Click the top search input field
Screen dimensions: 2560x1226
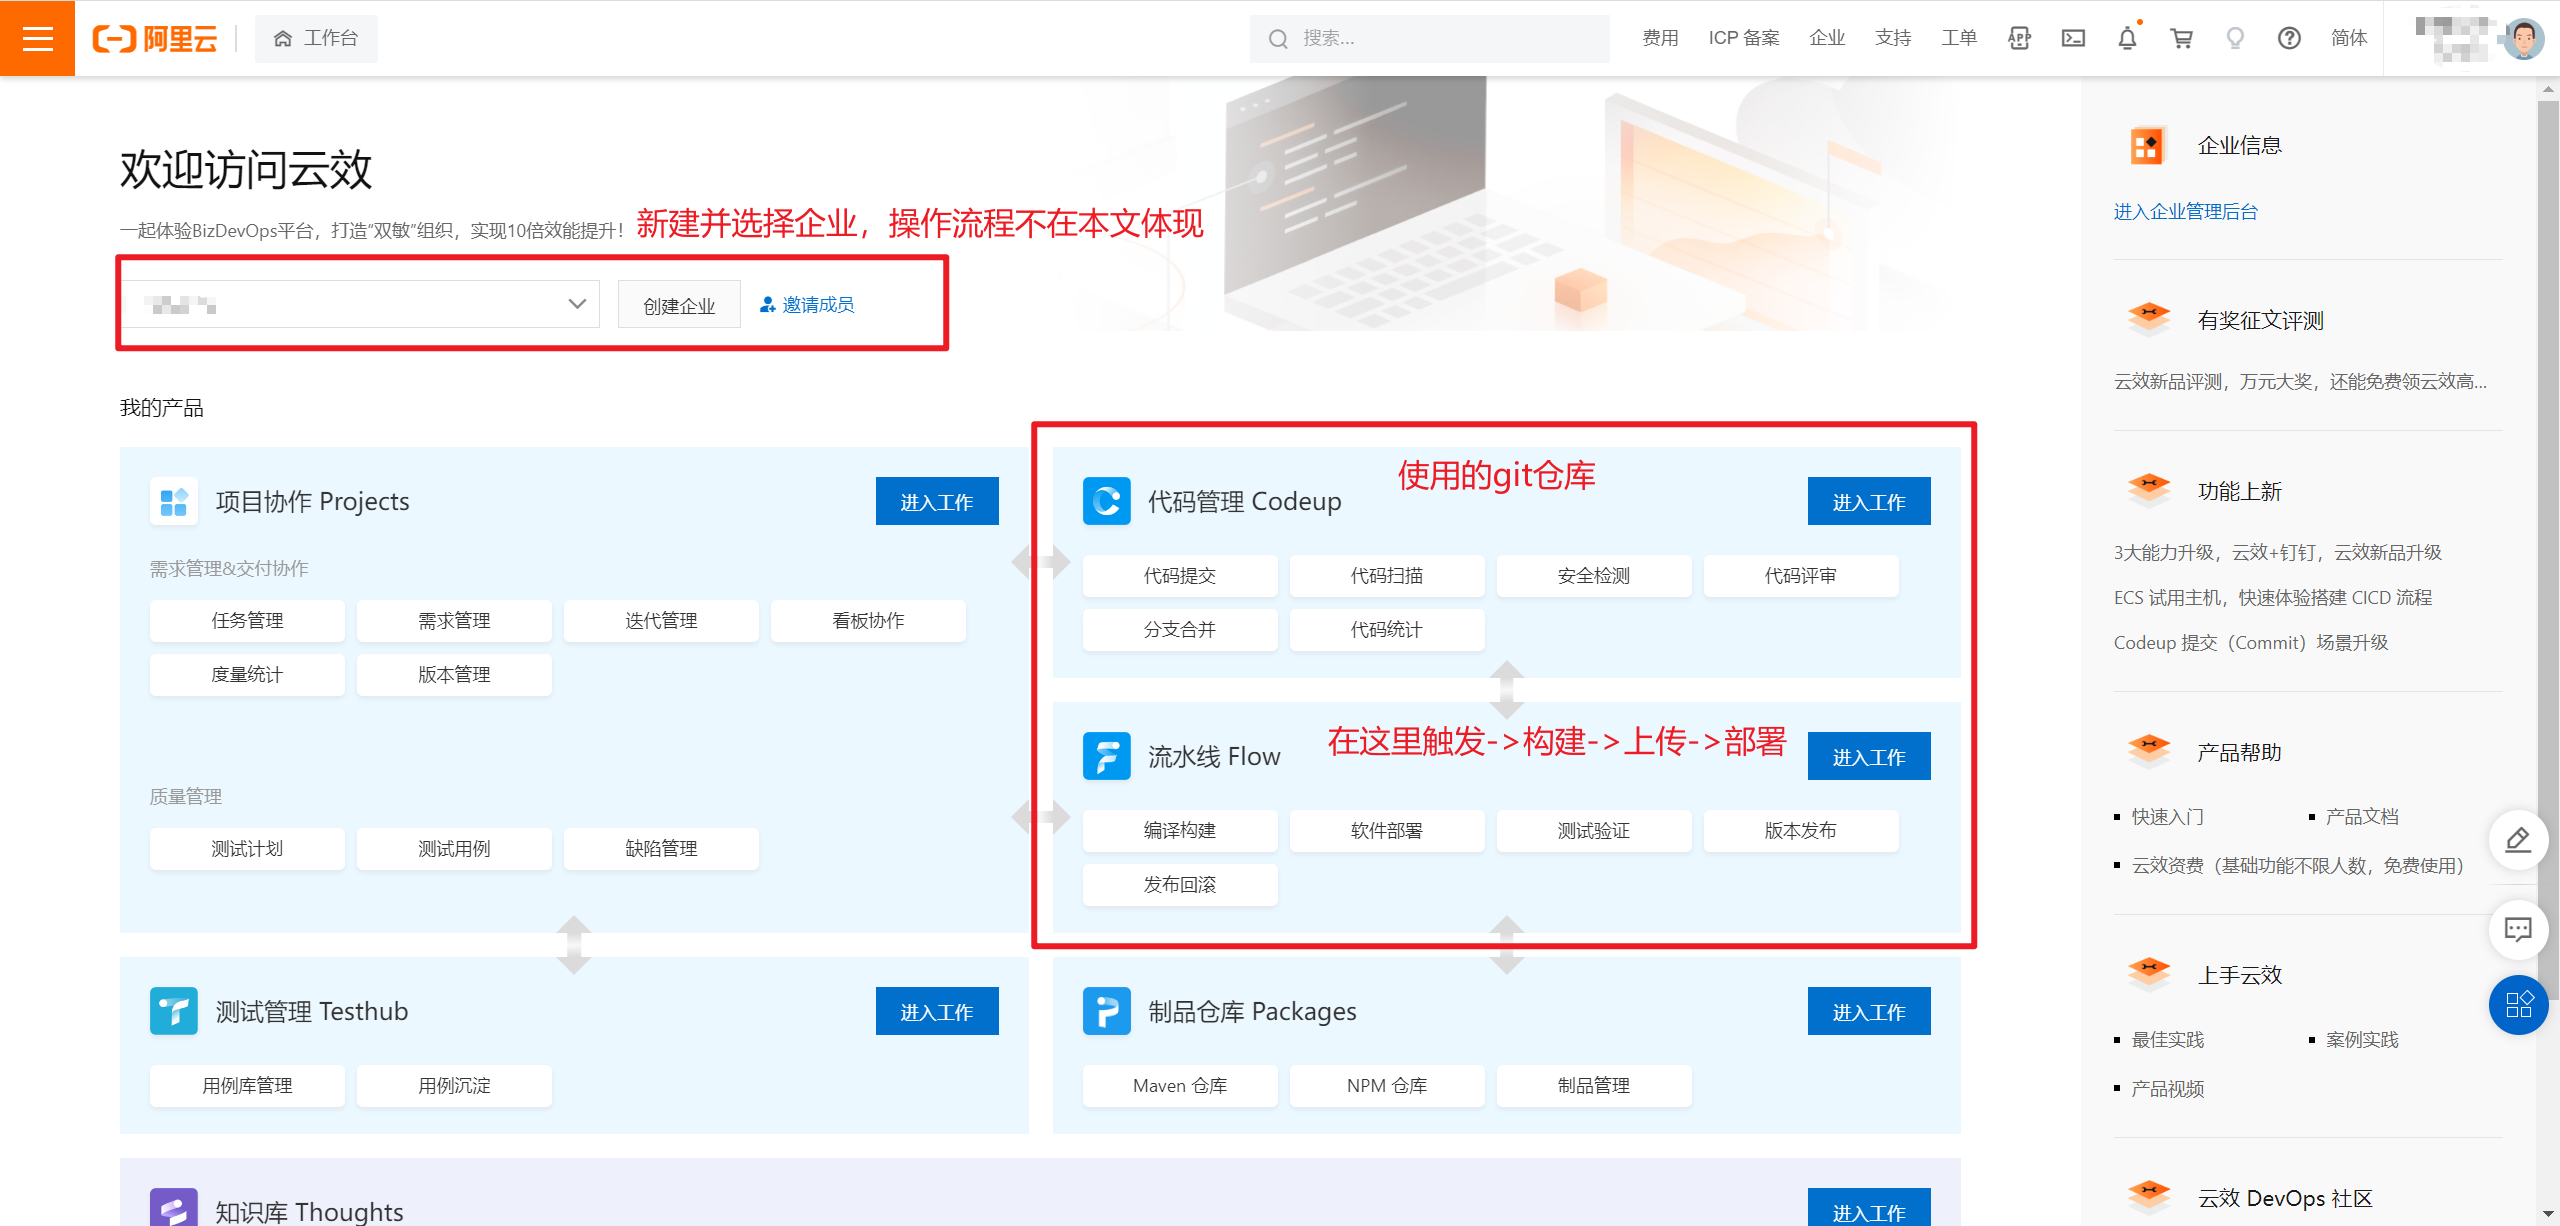(1430, 38)
